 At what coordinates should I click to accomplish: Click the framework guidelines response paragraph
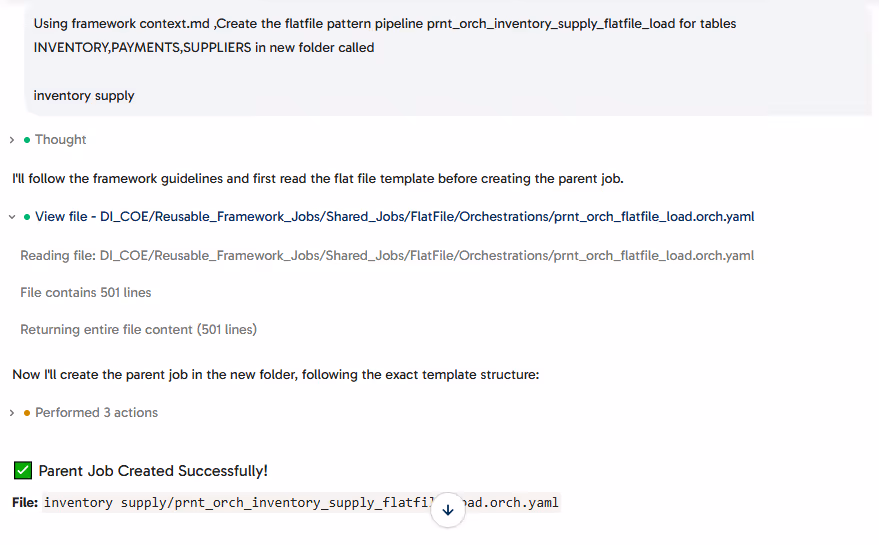click(317, 179)
